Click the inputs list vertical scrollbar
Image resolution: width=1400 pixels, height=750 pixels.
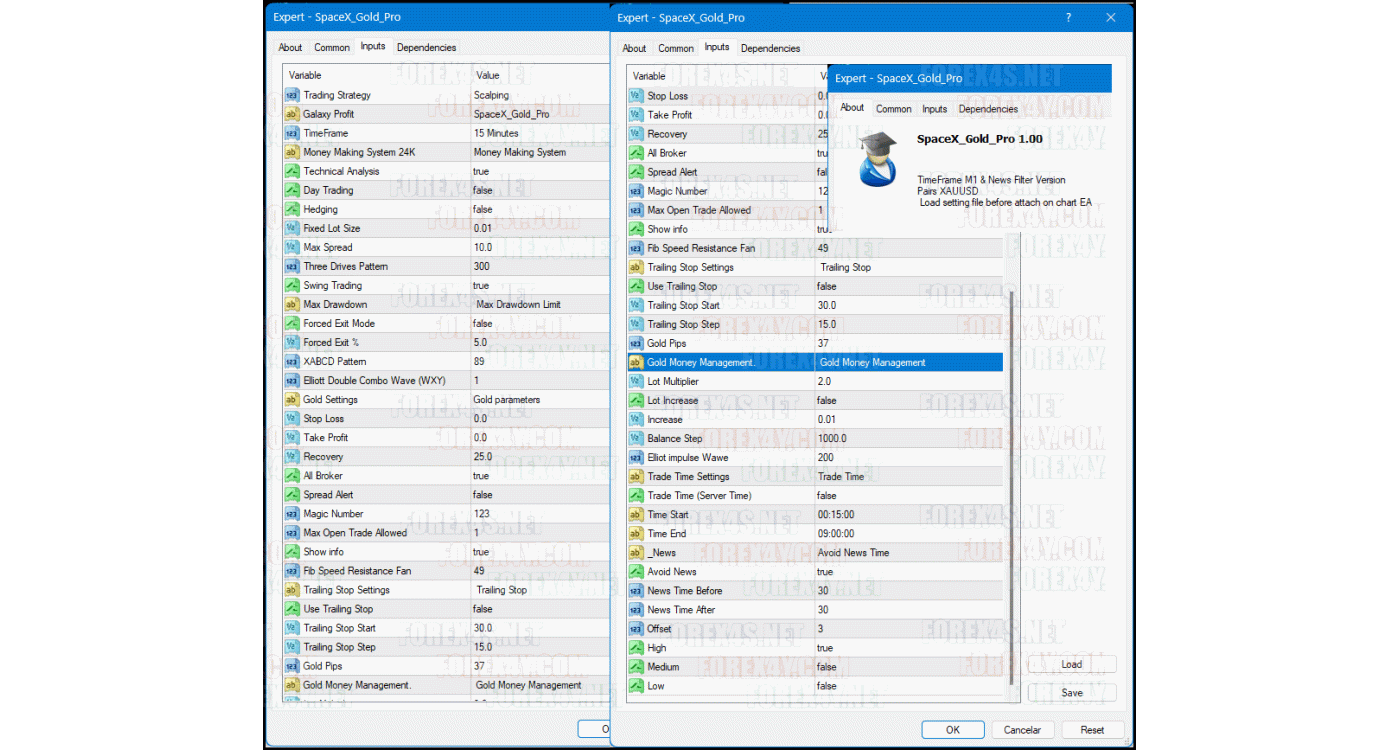point(1012,480)
